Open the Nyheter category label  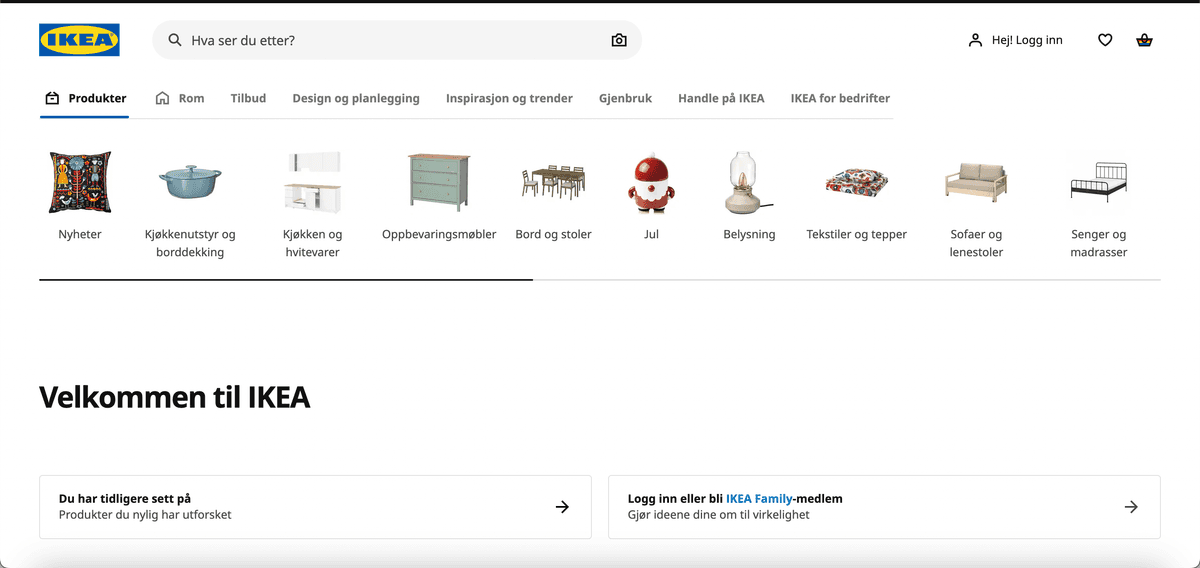[x=80, y=234]
